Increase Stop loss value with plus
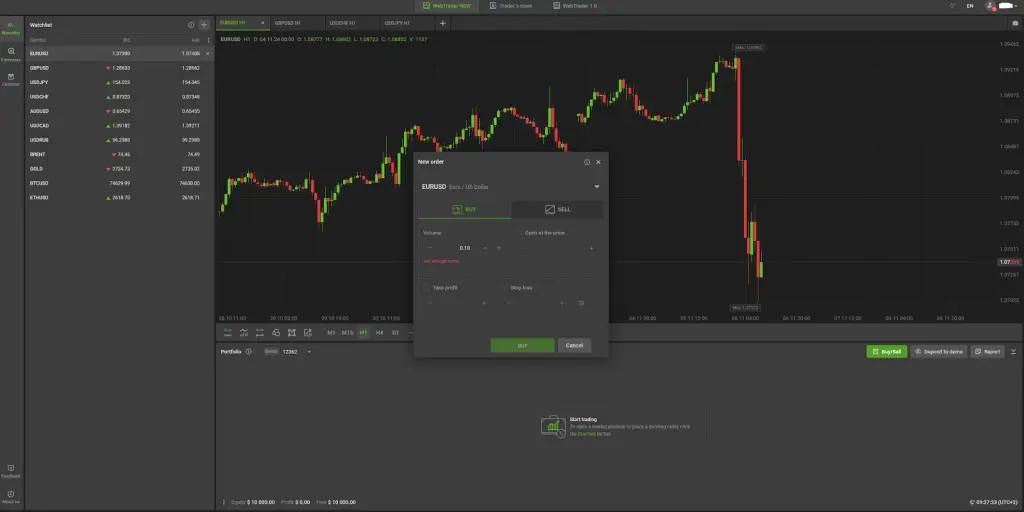 pos(562,303)
